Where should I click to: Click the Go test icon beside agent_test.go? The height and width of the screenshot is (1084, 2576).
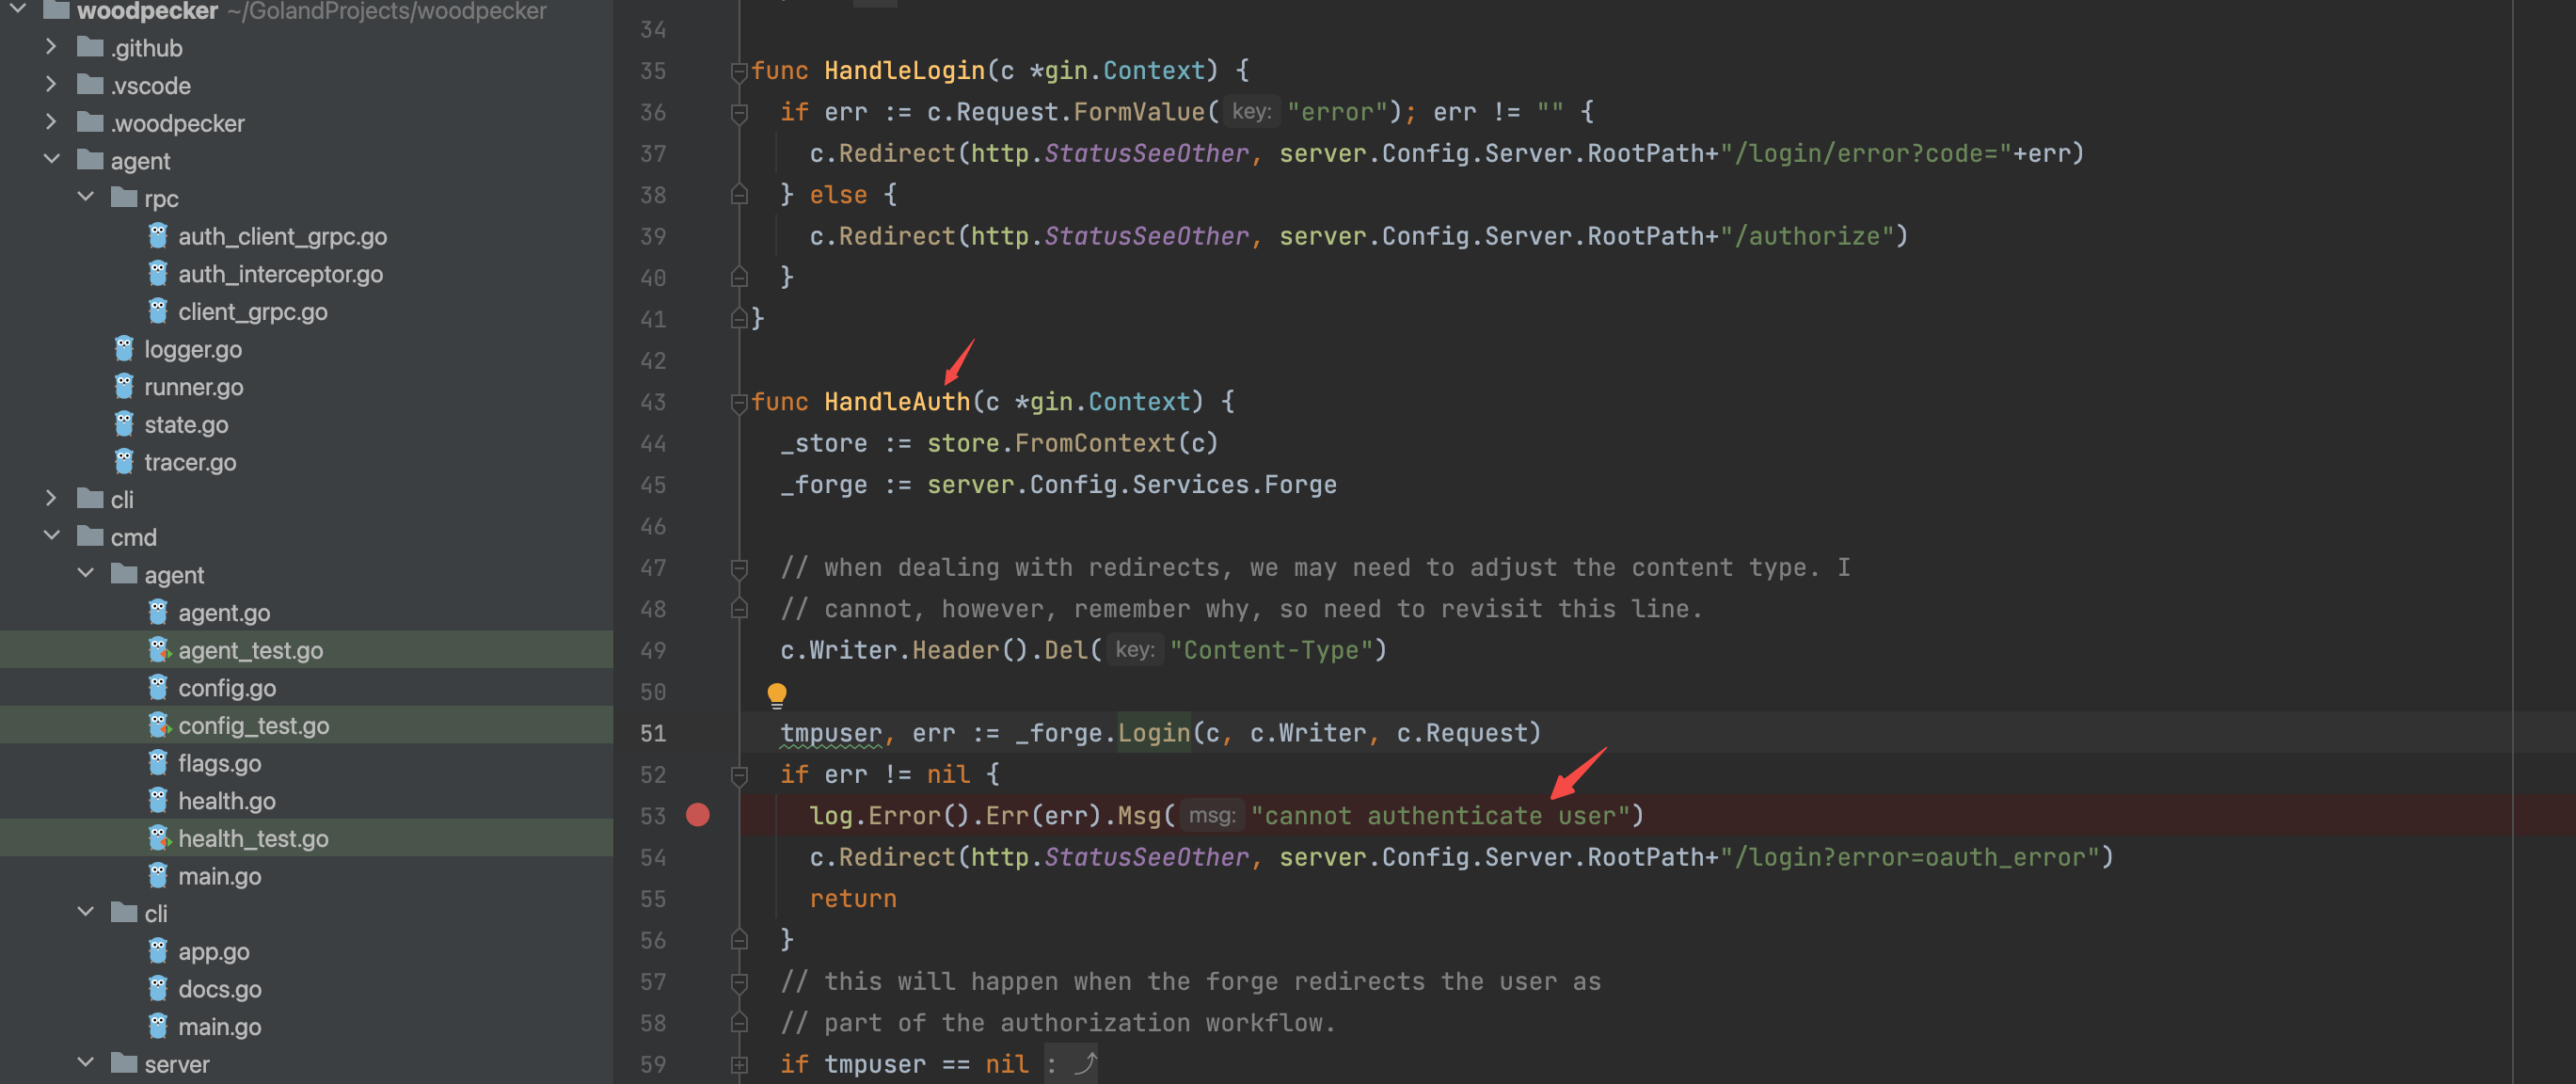pos(159,649)
